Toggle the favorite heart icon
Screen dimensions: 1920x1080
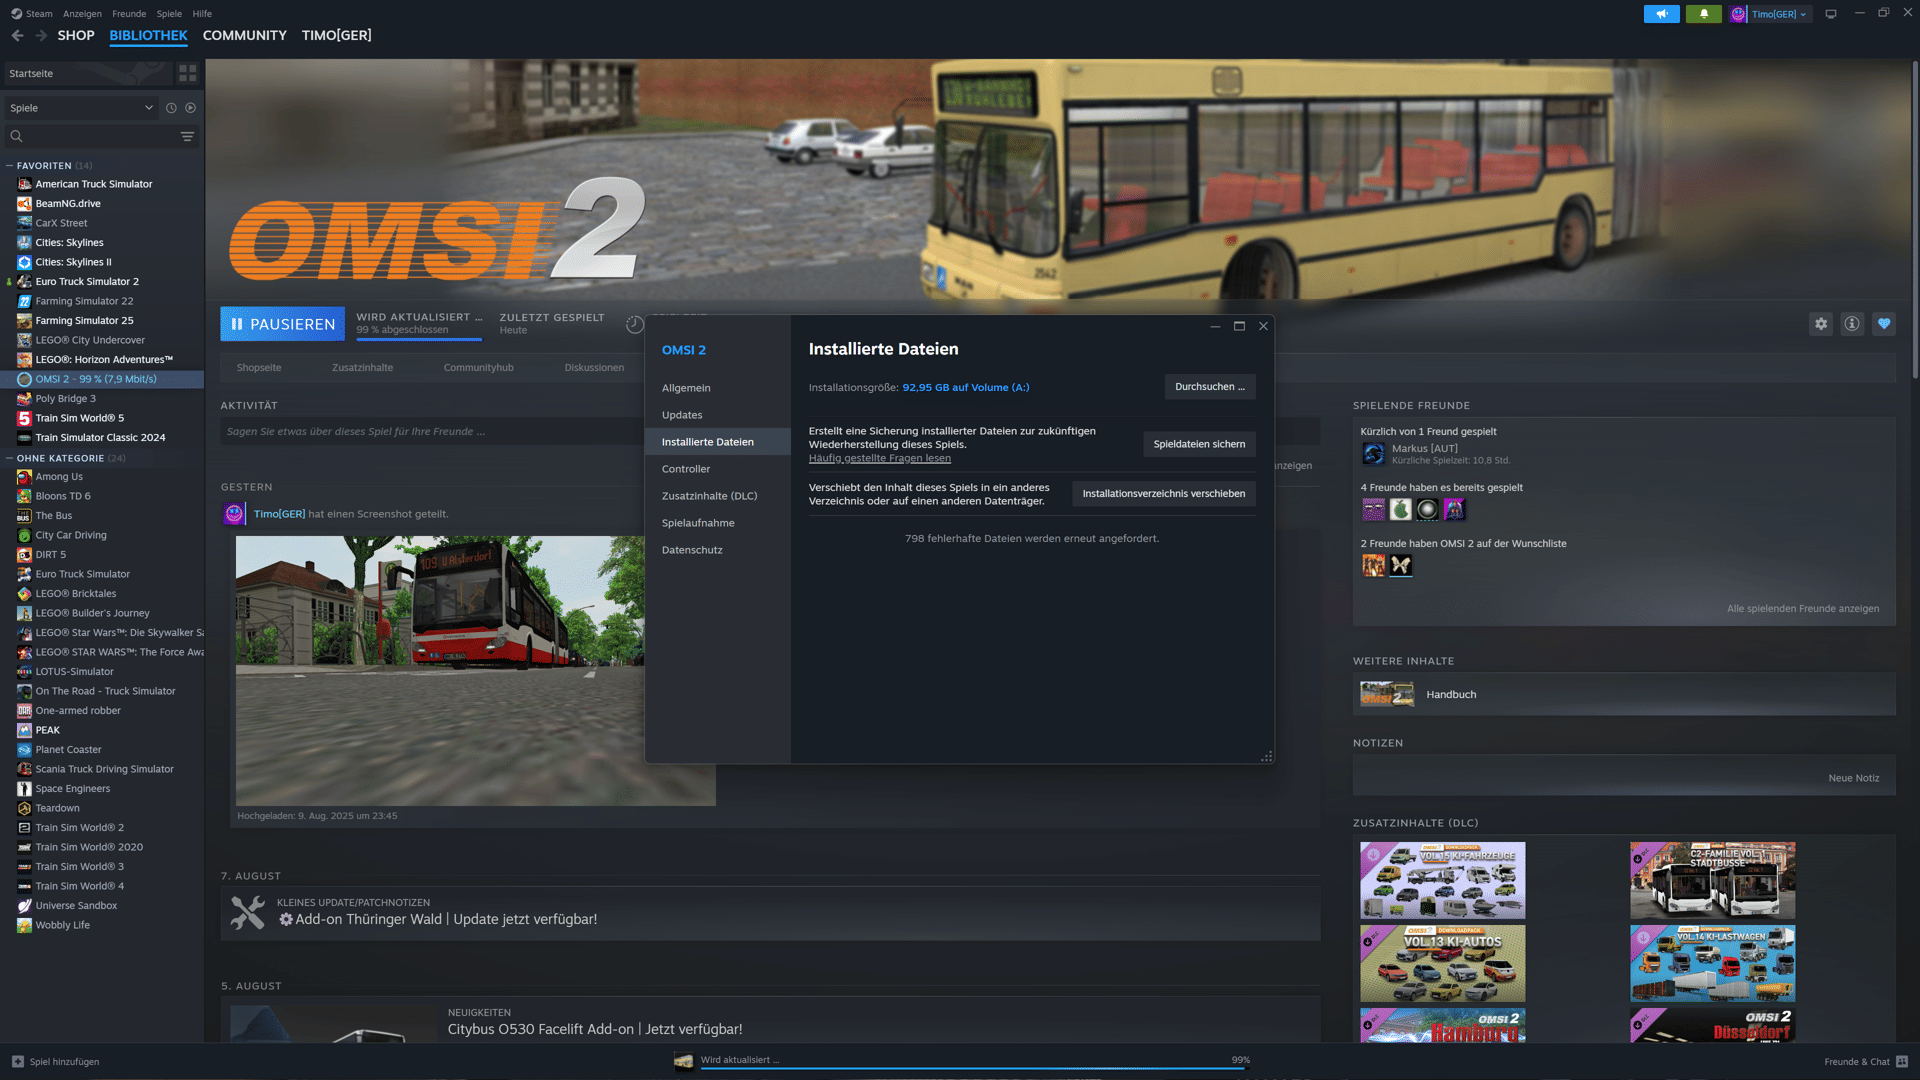tap(1884, 324)
